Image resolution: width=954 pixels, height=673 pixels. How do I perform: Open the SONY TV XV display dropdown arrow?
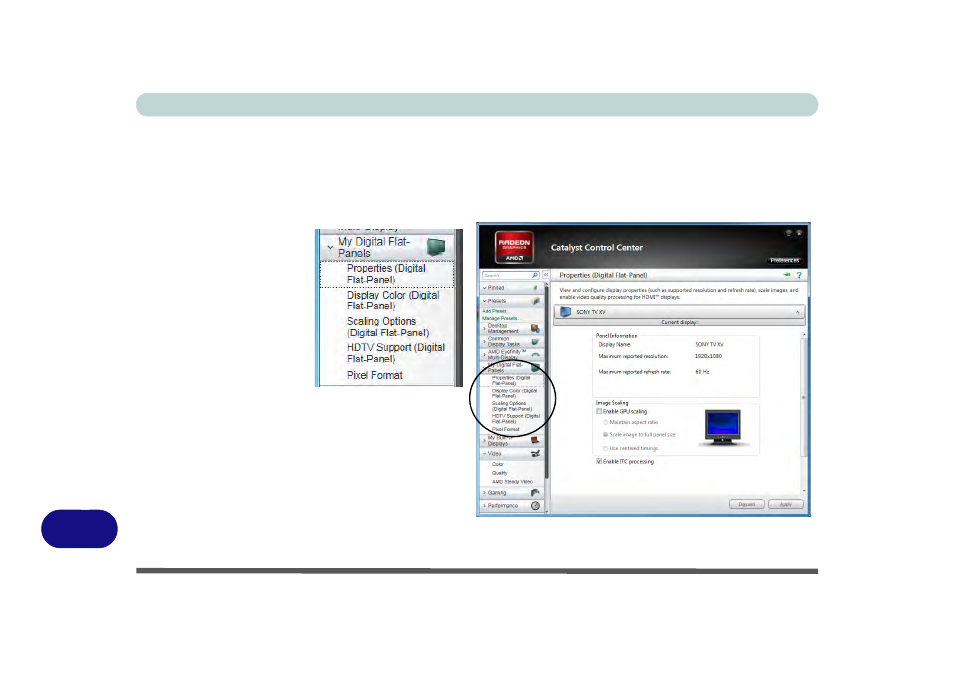pyautogui.click(x=797, y=312)
